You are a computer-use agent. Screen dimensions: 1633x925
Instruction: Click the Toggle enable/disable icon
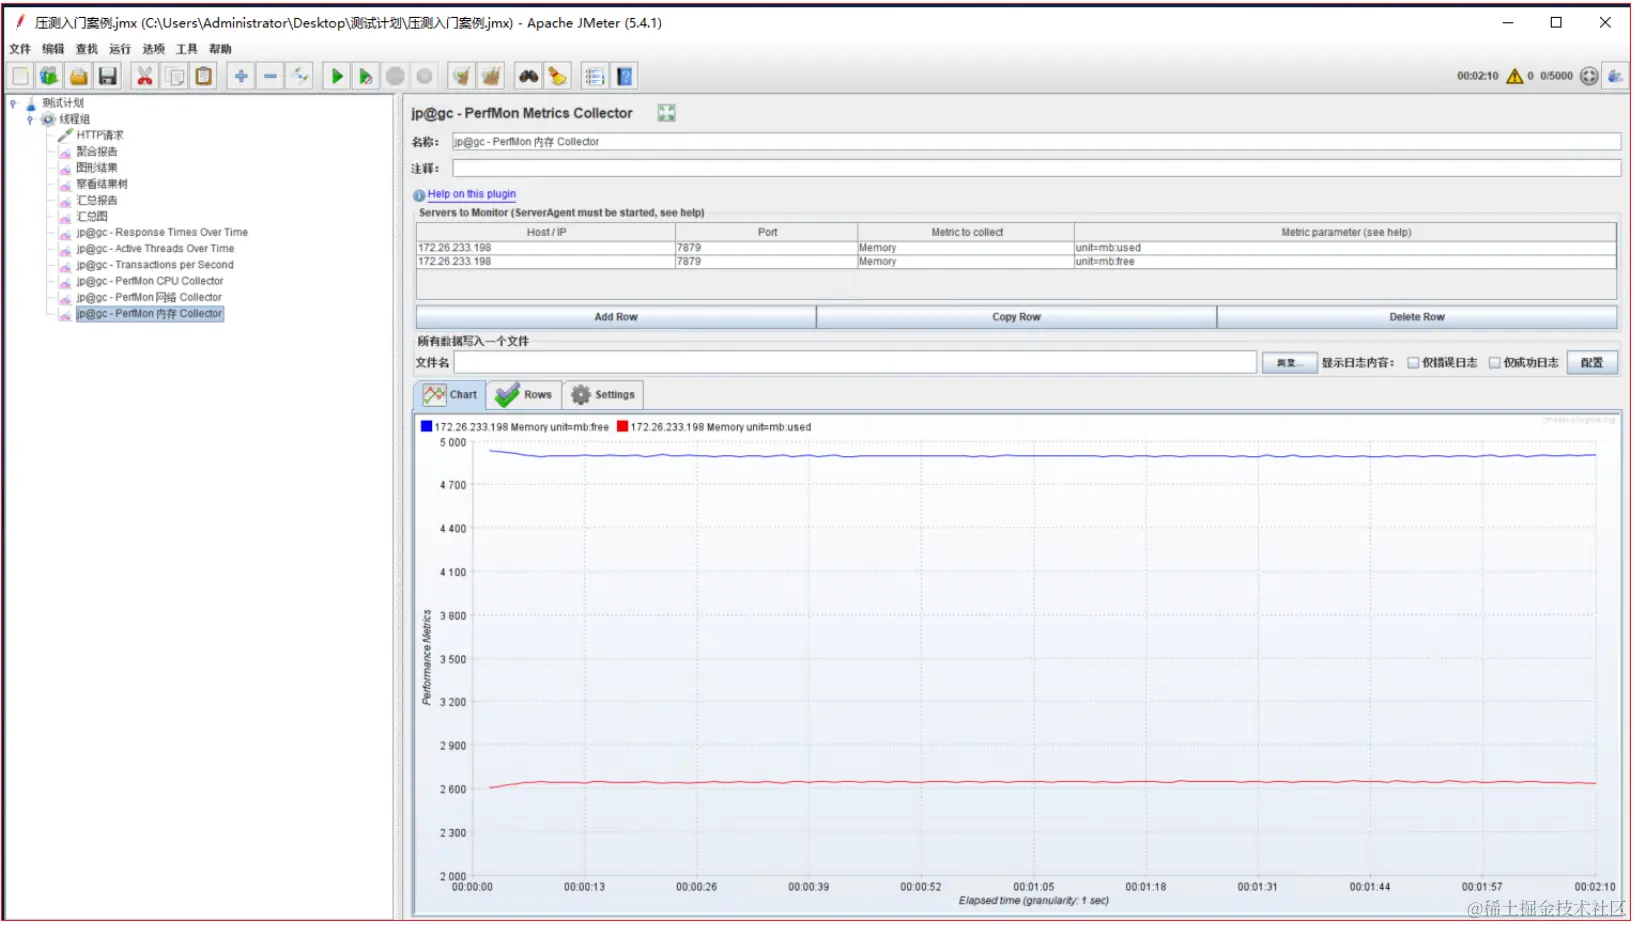(299, 76)
